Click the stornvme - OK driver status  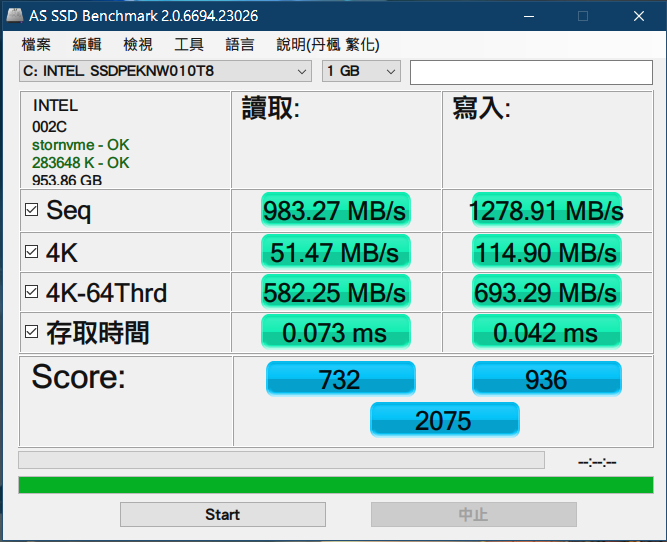80,145
